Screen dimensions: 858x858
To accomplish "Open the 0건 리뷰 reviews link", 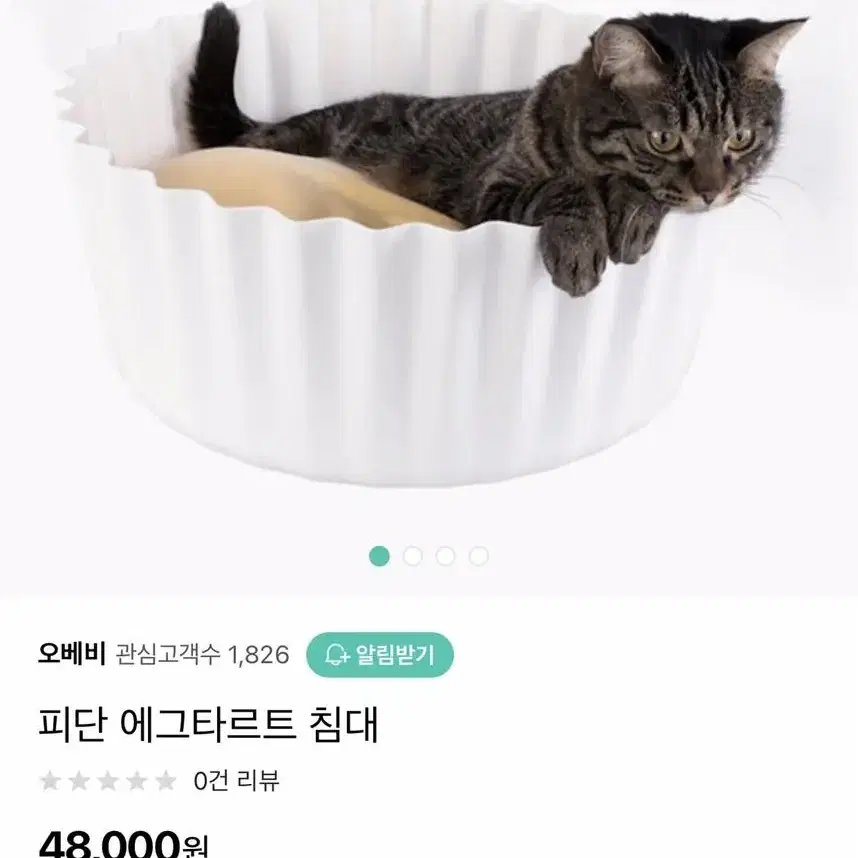I will pos(236,781).
